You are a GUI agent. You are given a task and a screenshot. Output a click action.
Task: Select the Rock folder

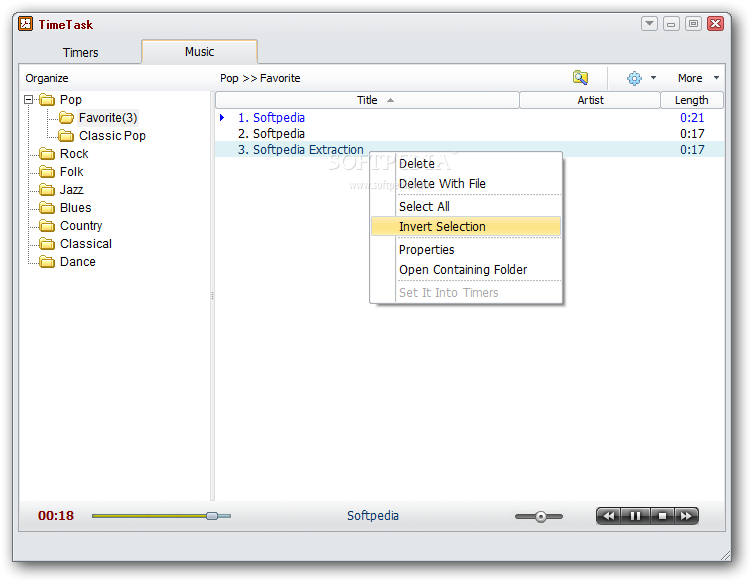(x=74, y=154)
